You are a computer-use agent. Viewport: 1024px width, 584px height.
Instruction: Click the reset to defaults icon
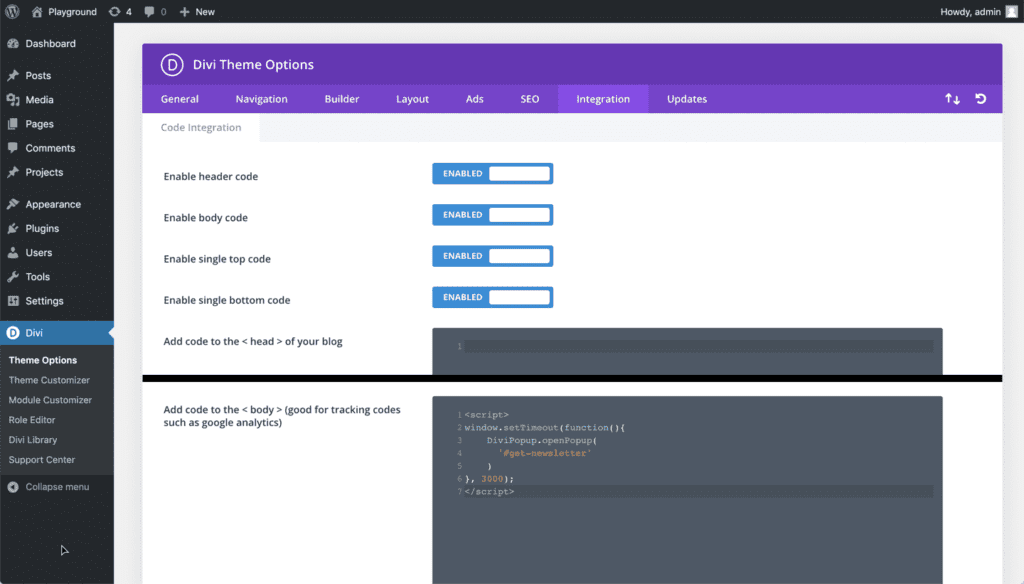click(981, 99)
